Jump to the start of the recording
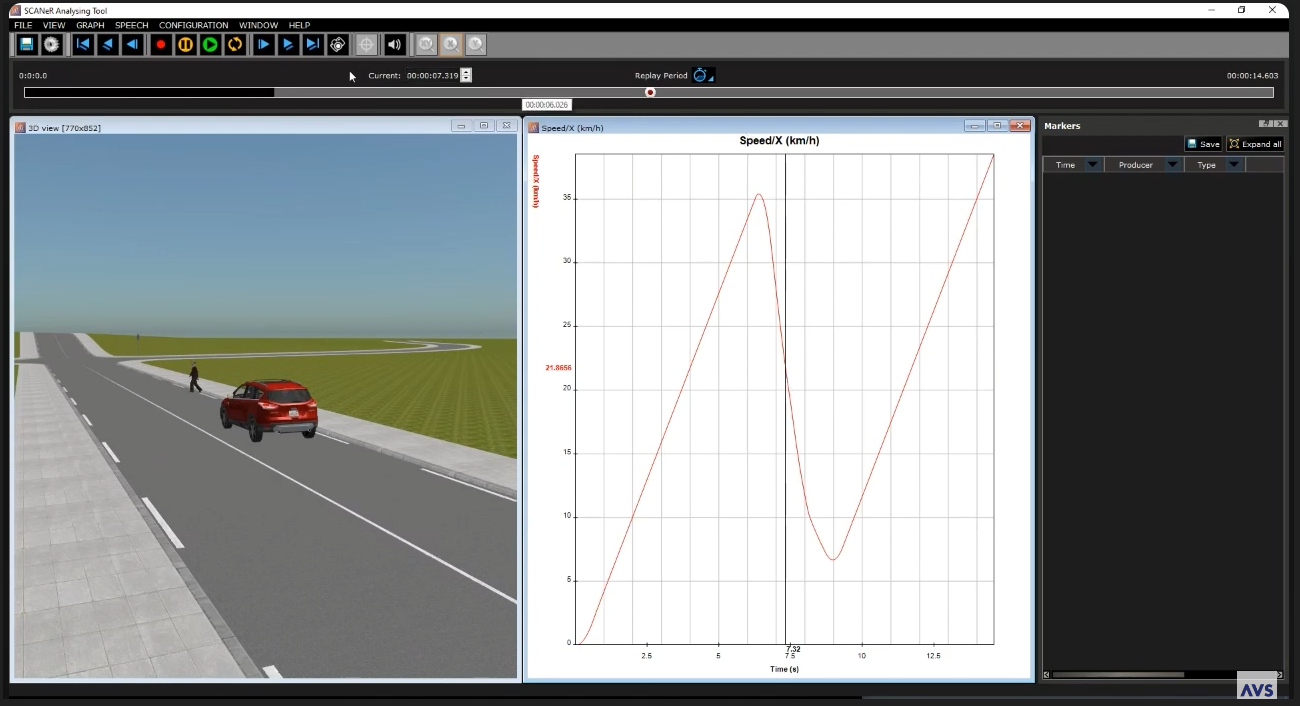The image size is (1300, 706). coord(83,45)
